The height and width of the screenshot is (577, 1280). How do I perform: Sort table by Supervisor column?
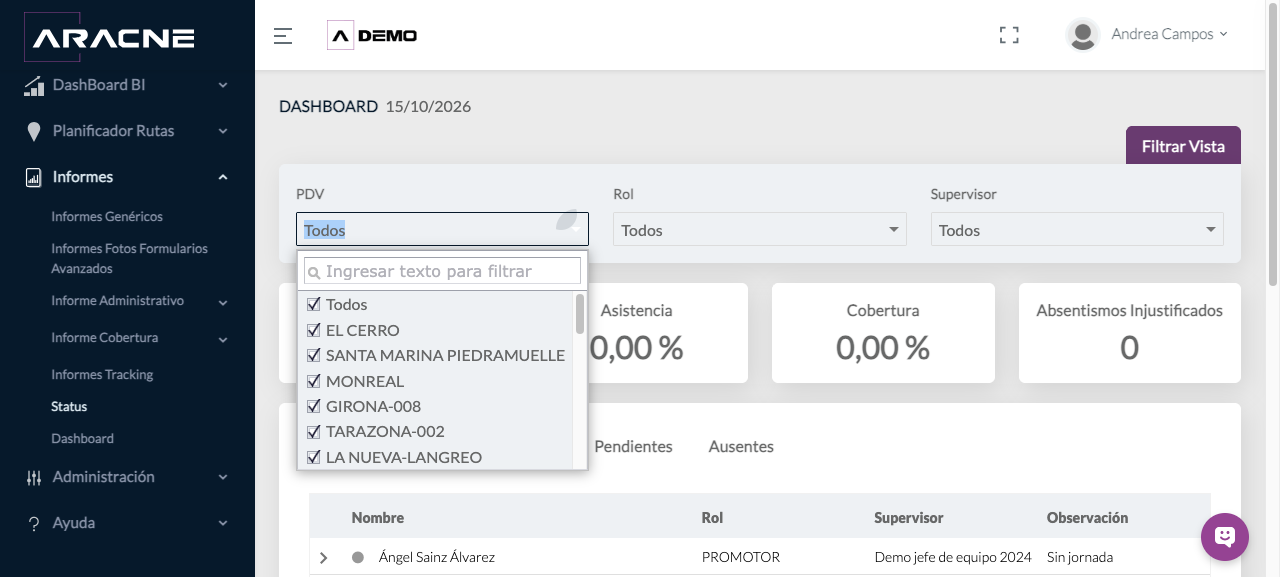909,518
